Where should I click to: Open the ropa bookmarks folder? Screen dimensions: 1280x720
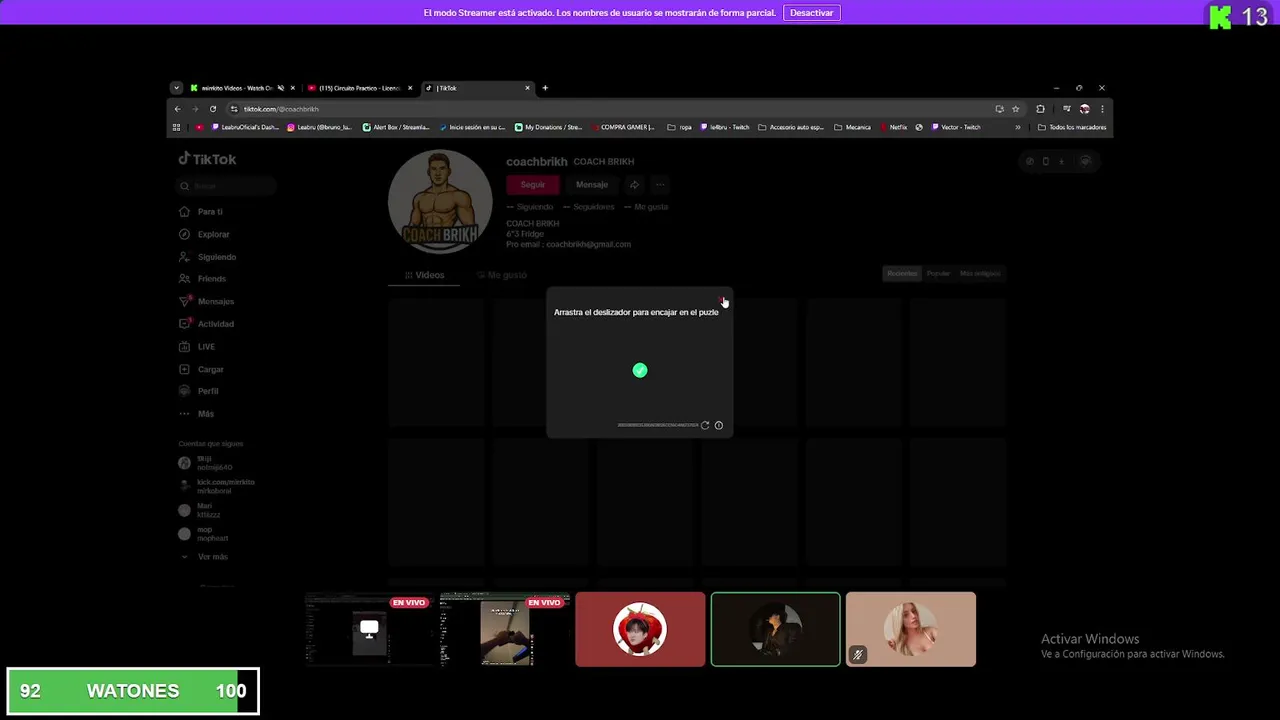pyautogui.click(x=680, y=127)
